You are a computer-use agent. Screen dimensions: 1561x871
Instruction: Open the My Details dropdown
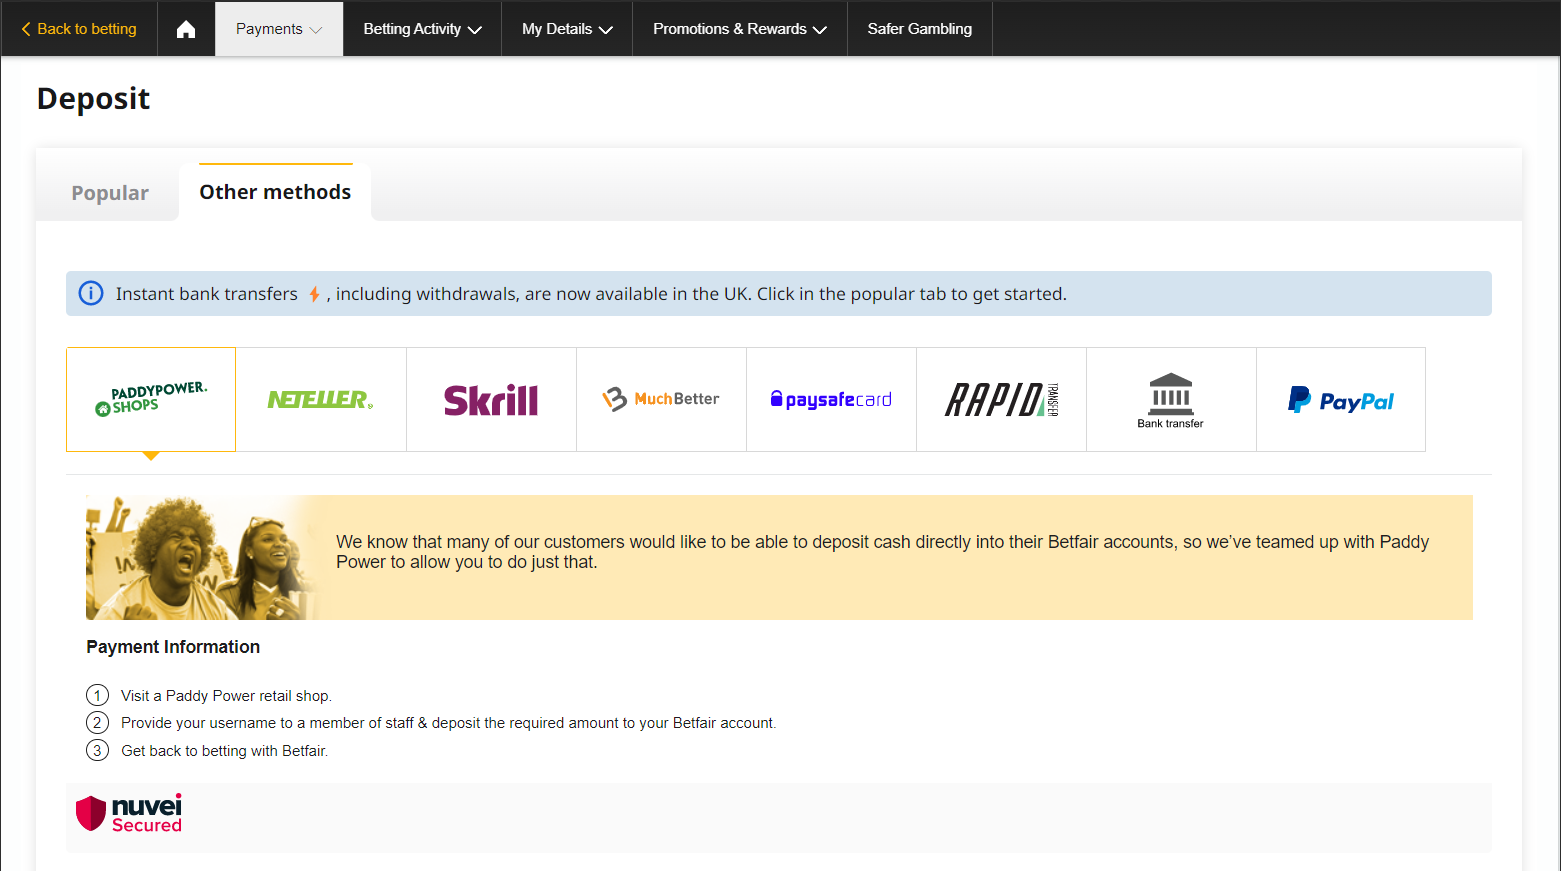click(x=567, y=29)
